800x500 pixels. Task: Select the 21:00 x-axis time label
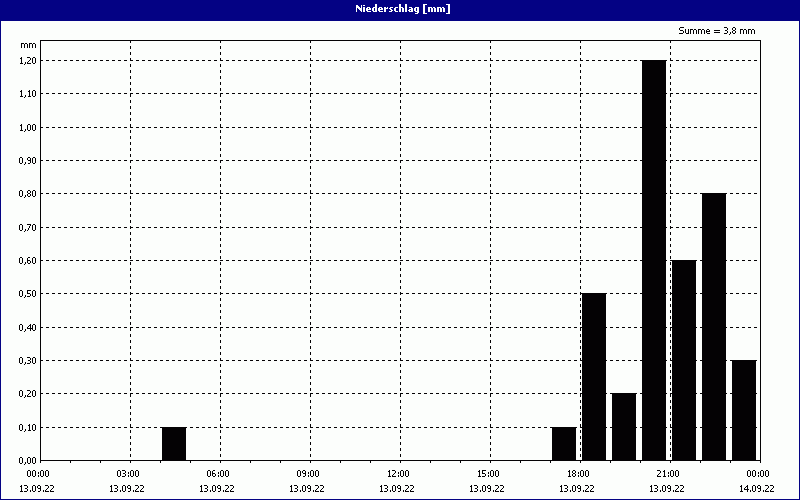(x=668, y=474)
